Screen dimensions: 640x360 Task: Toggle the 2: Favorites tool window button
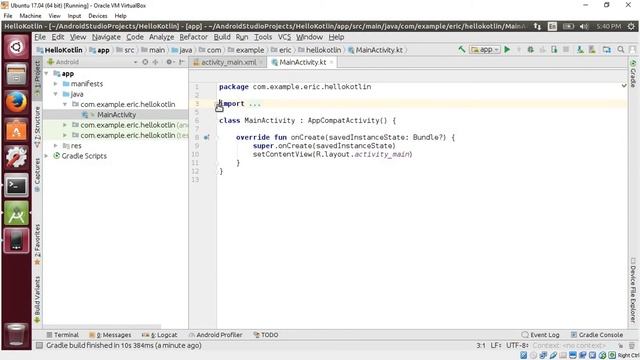37,244
